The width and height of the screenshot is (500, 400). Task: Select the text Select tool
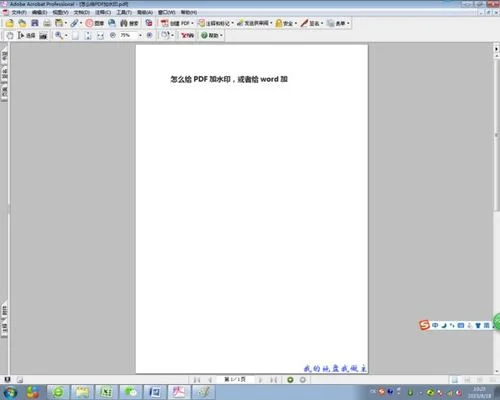[x=26, y=35]
